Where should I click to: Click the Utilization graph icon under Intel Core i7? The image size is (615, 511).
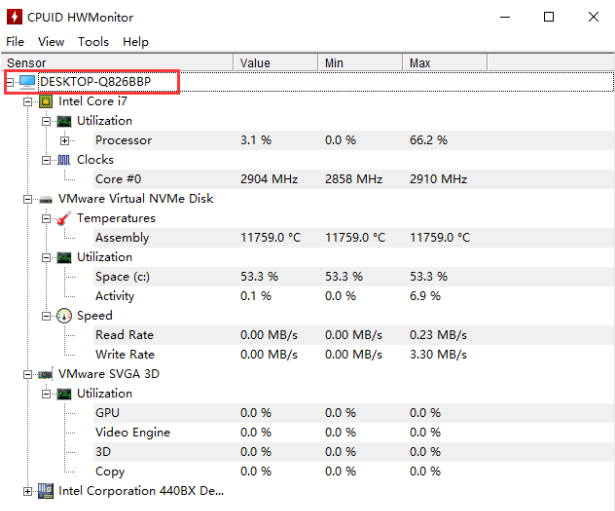[x=64, y=121]
